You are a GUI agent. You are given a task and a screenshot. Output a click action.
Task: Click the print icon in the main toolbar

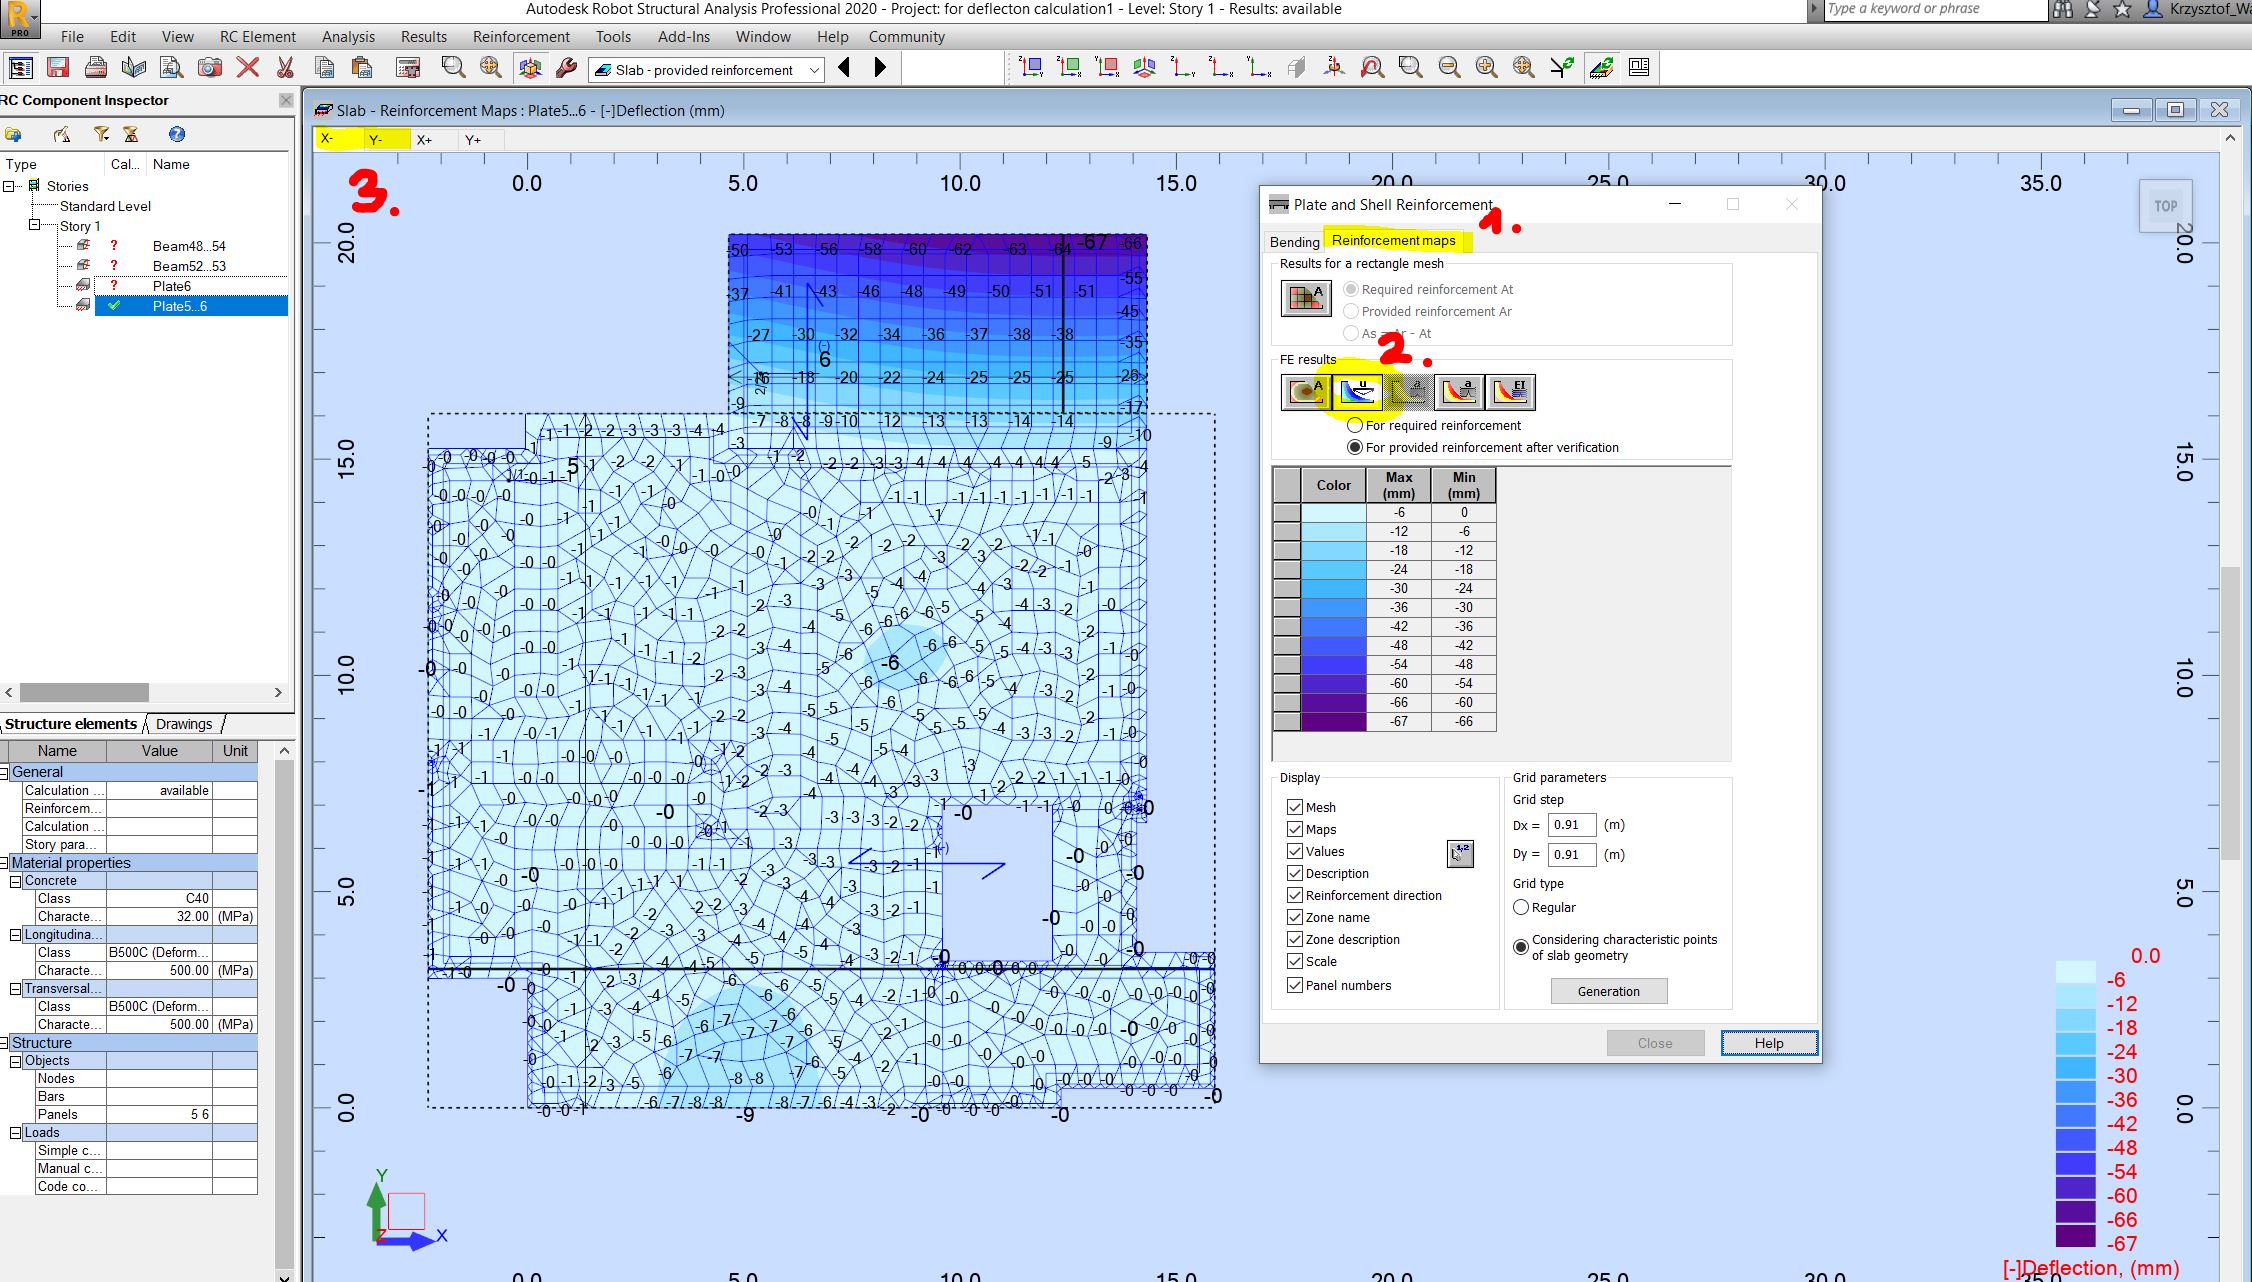point(95,67)
